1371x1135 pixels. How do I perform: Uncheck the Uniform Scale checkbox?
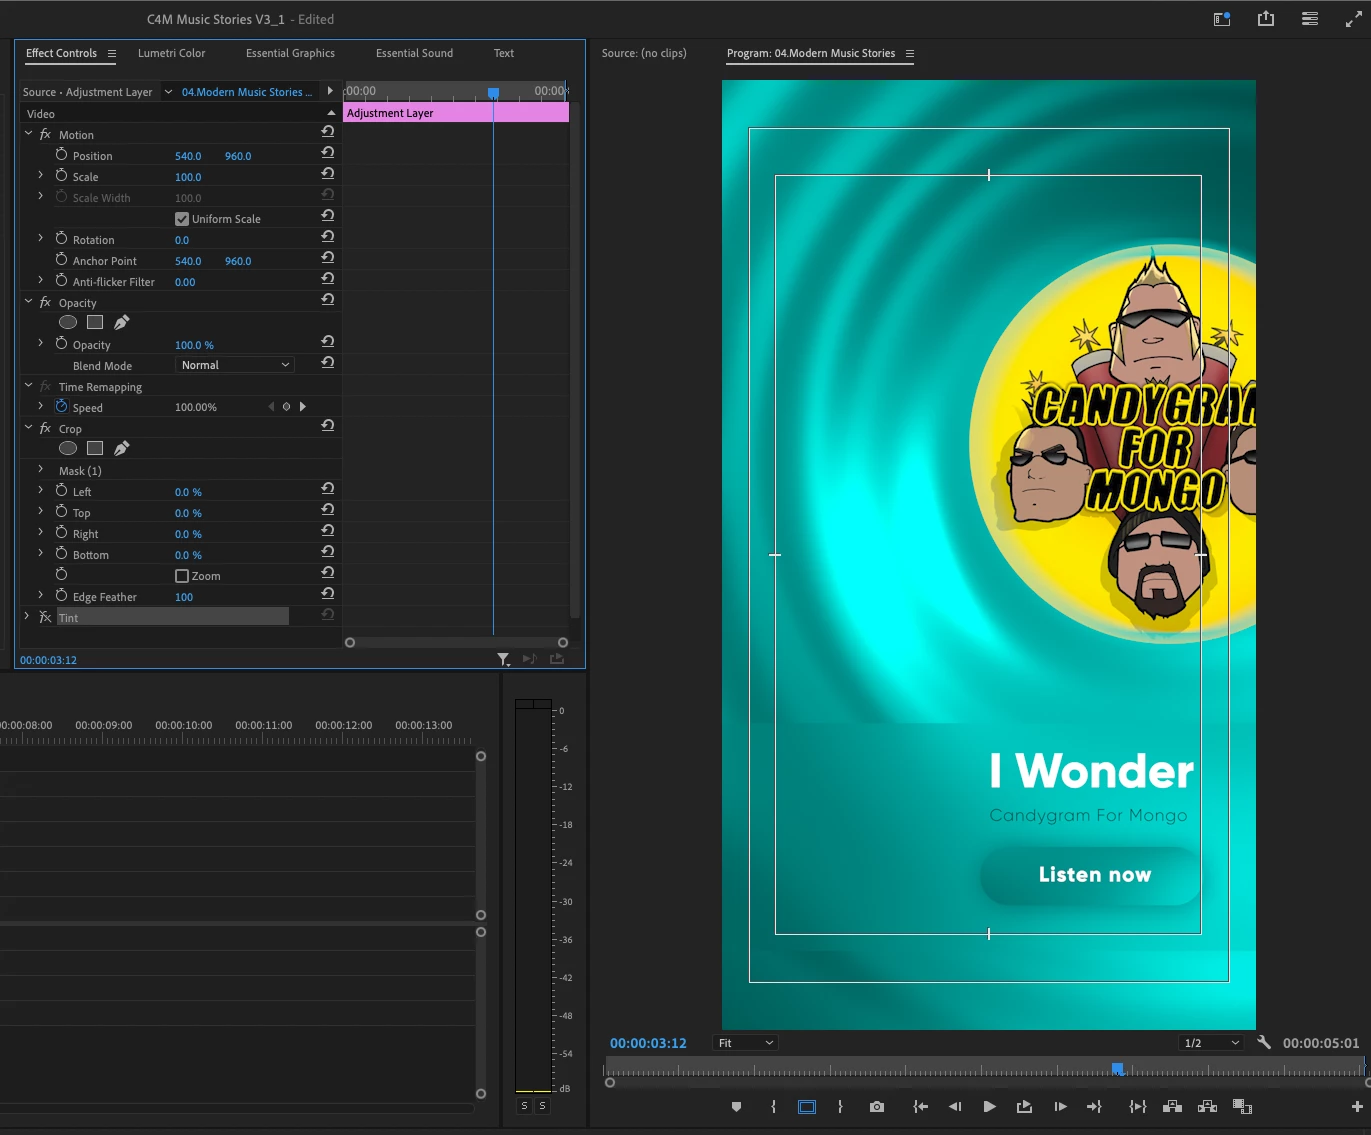click(x=182, y=219)
